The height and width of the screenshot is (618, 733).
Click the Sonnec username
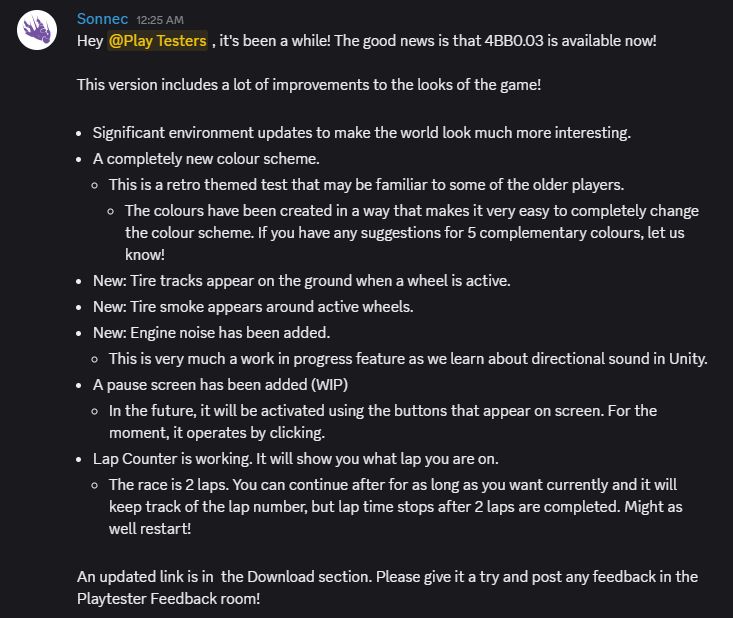click(x=102, y=19)
